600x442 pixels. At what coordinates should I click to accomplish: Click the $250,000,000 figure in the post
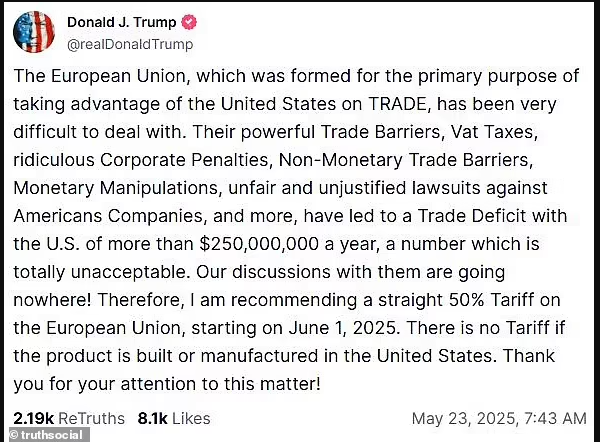pos(259,244)
